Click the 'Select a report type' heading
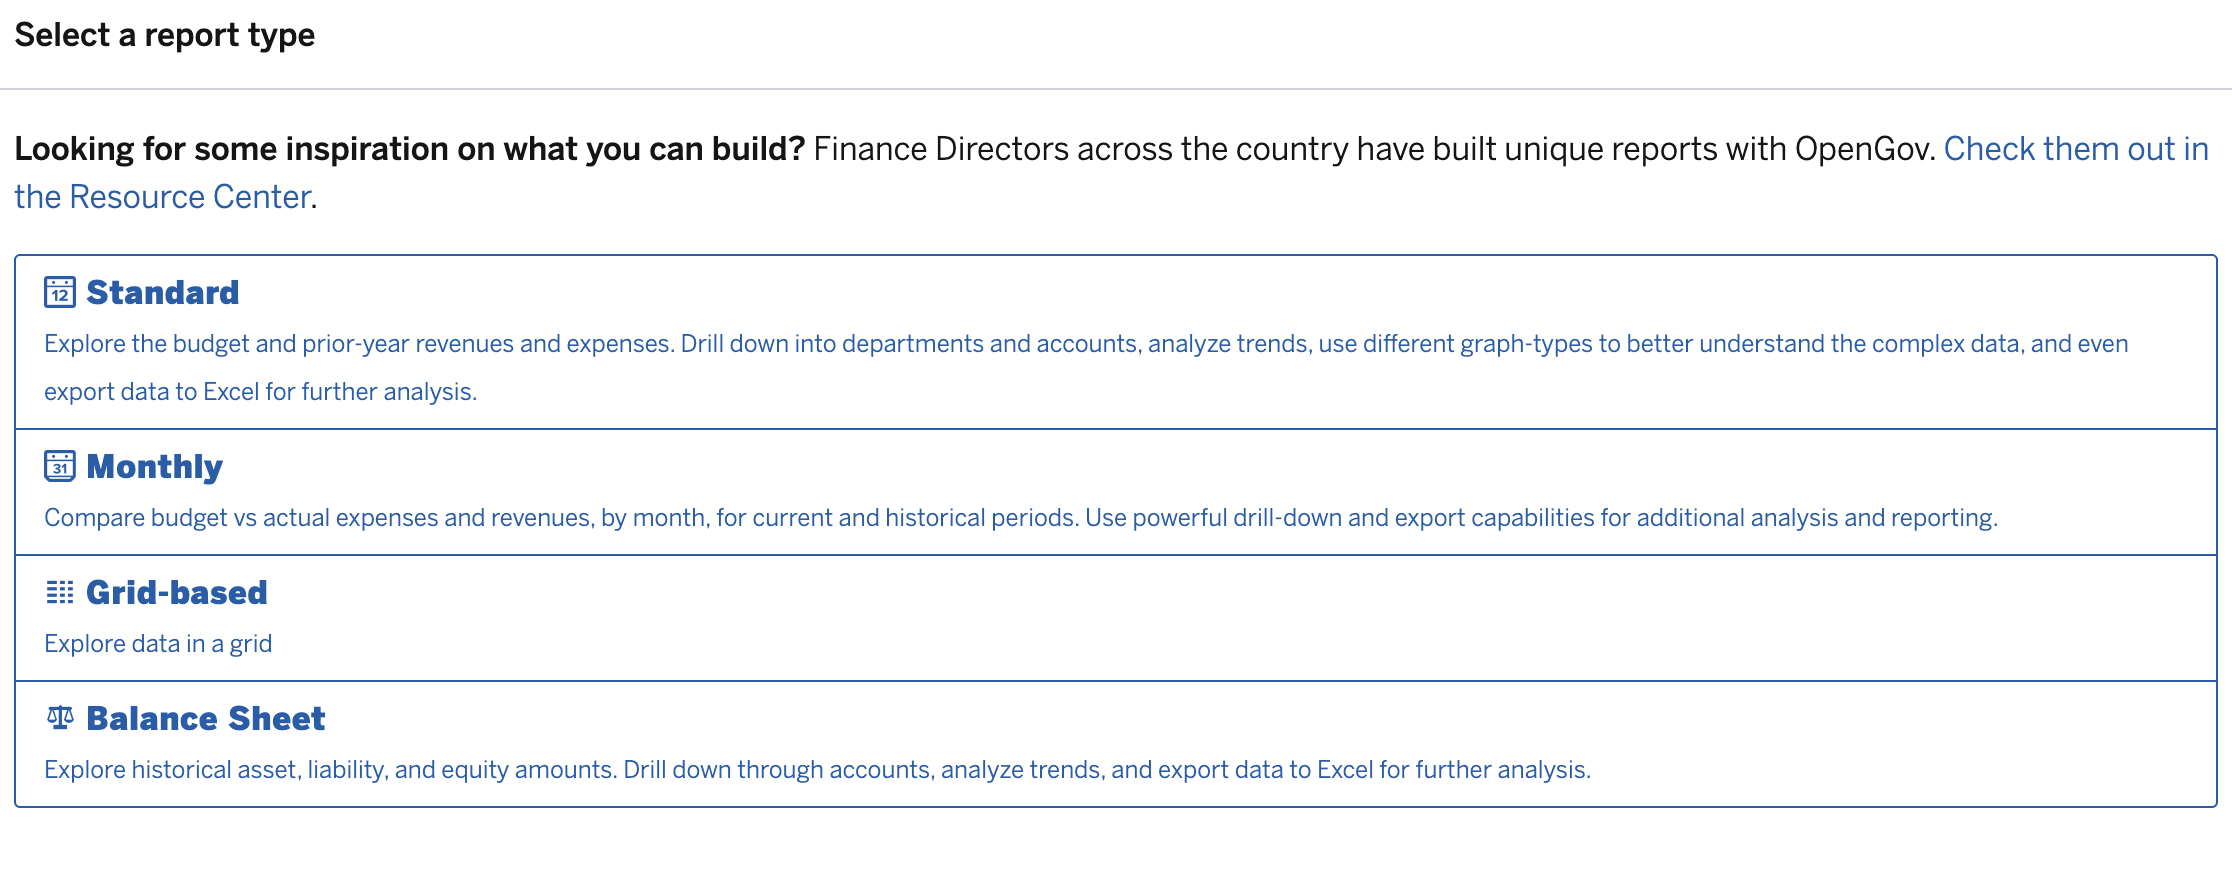Viewport: 2232px width, 886px height. (x=165, y=36)
